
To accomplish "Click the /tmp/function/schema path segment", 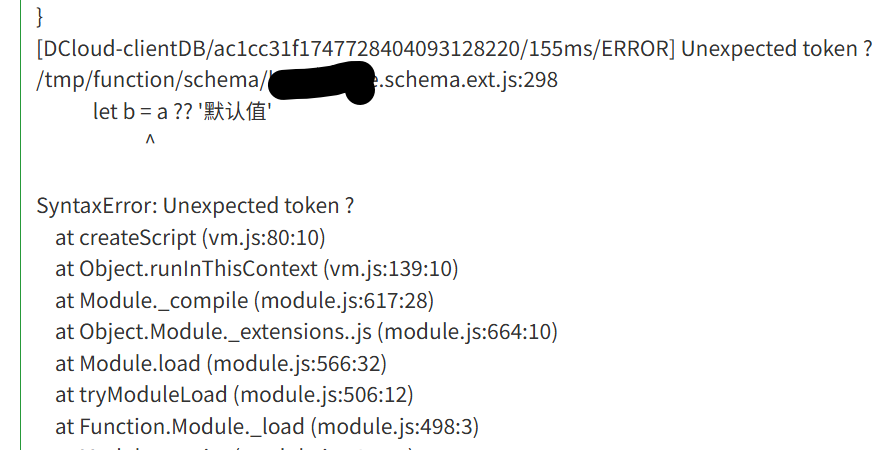I will pyautogui.click(x=148, y=80).
